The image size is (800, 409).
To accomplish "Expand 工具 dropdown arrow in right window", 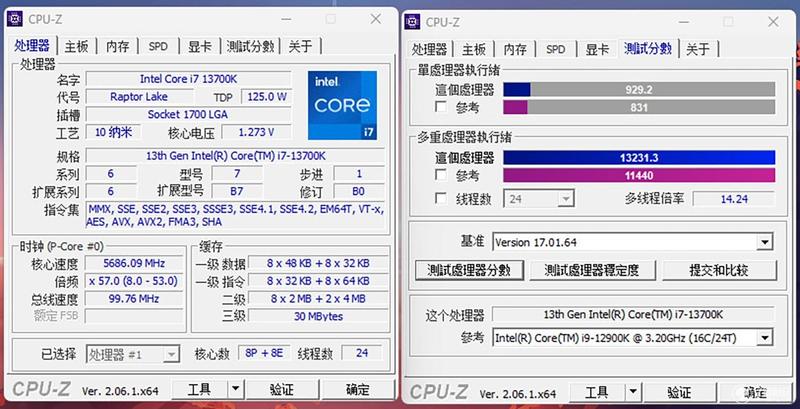I will pyautogui.click(x=633, y=392).
